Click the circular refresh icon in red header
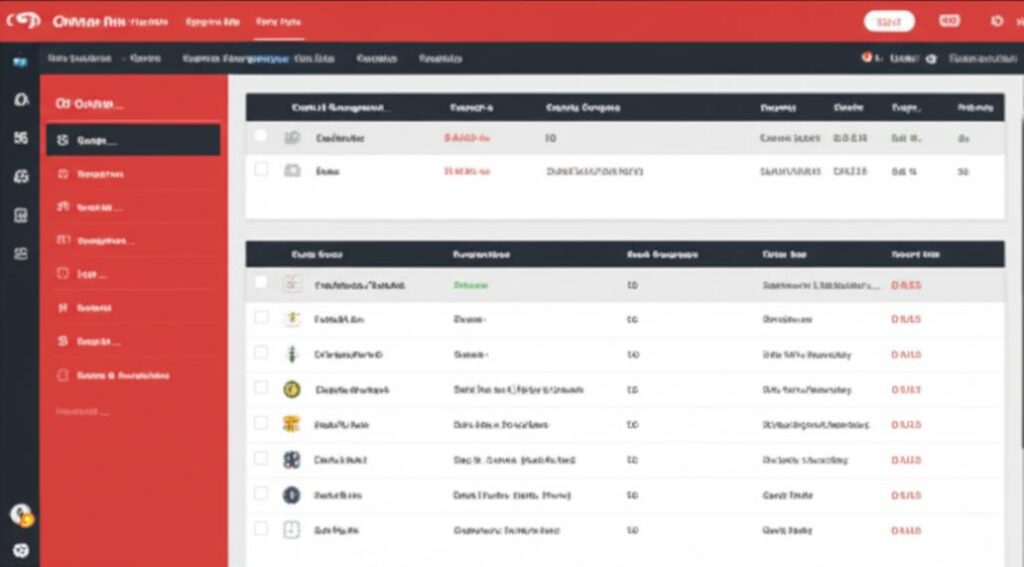Screen dimensions: 1024x567 coord(997,21)
